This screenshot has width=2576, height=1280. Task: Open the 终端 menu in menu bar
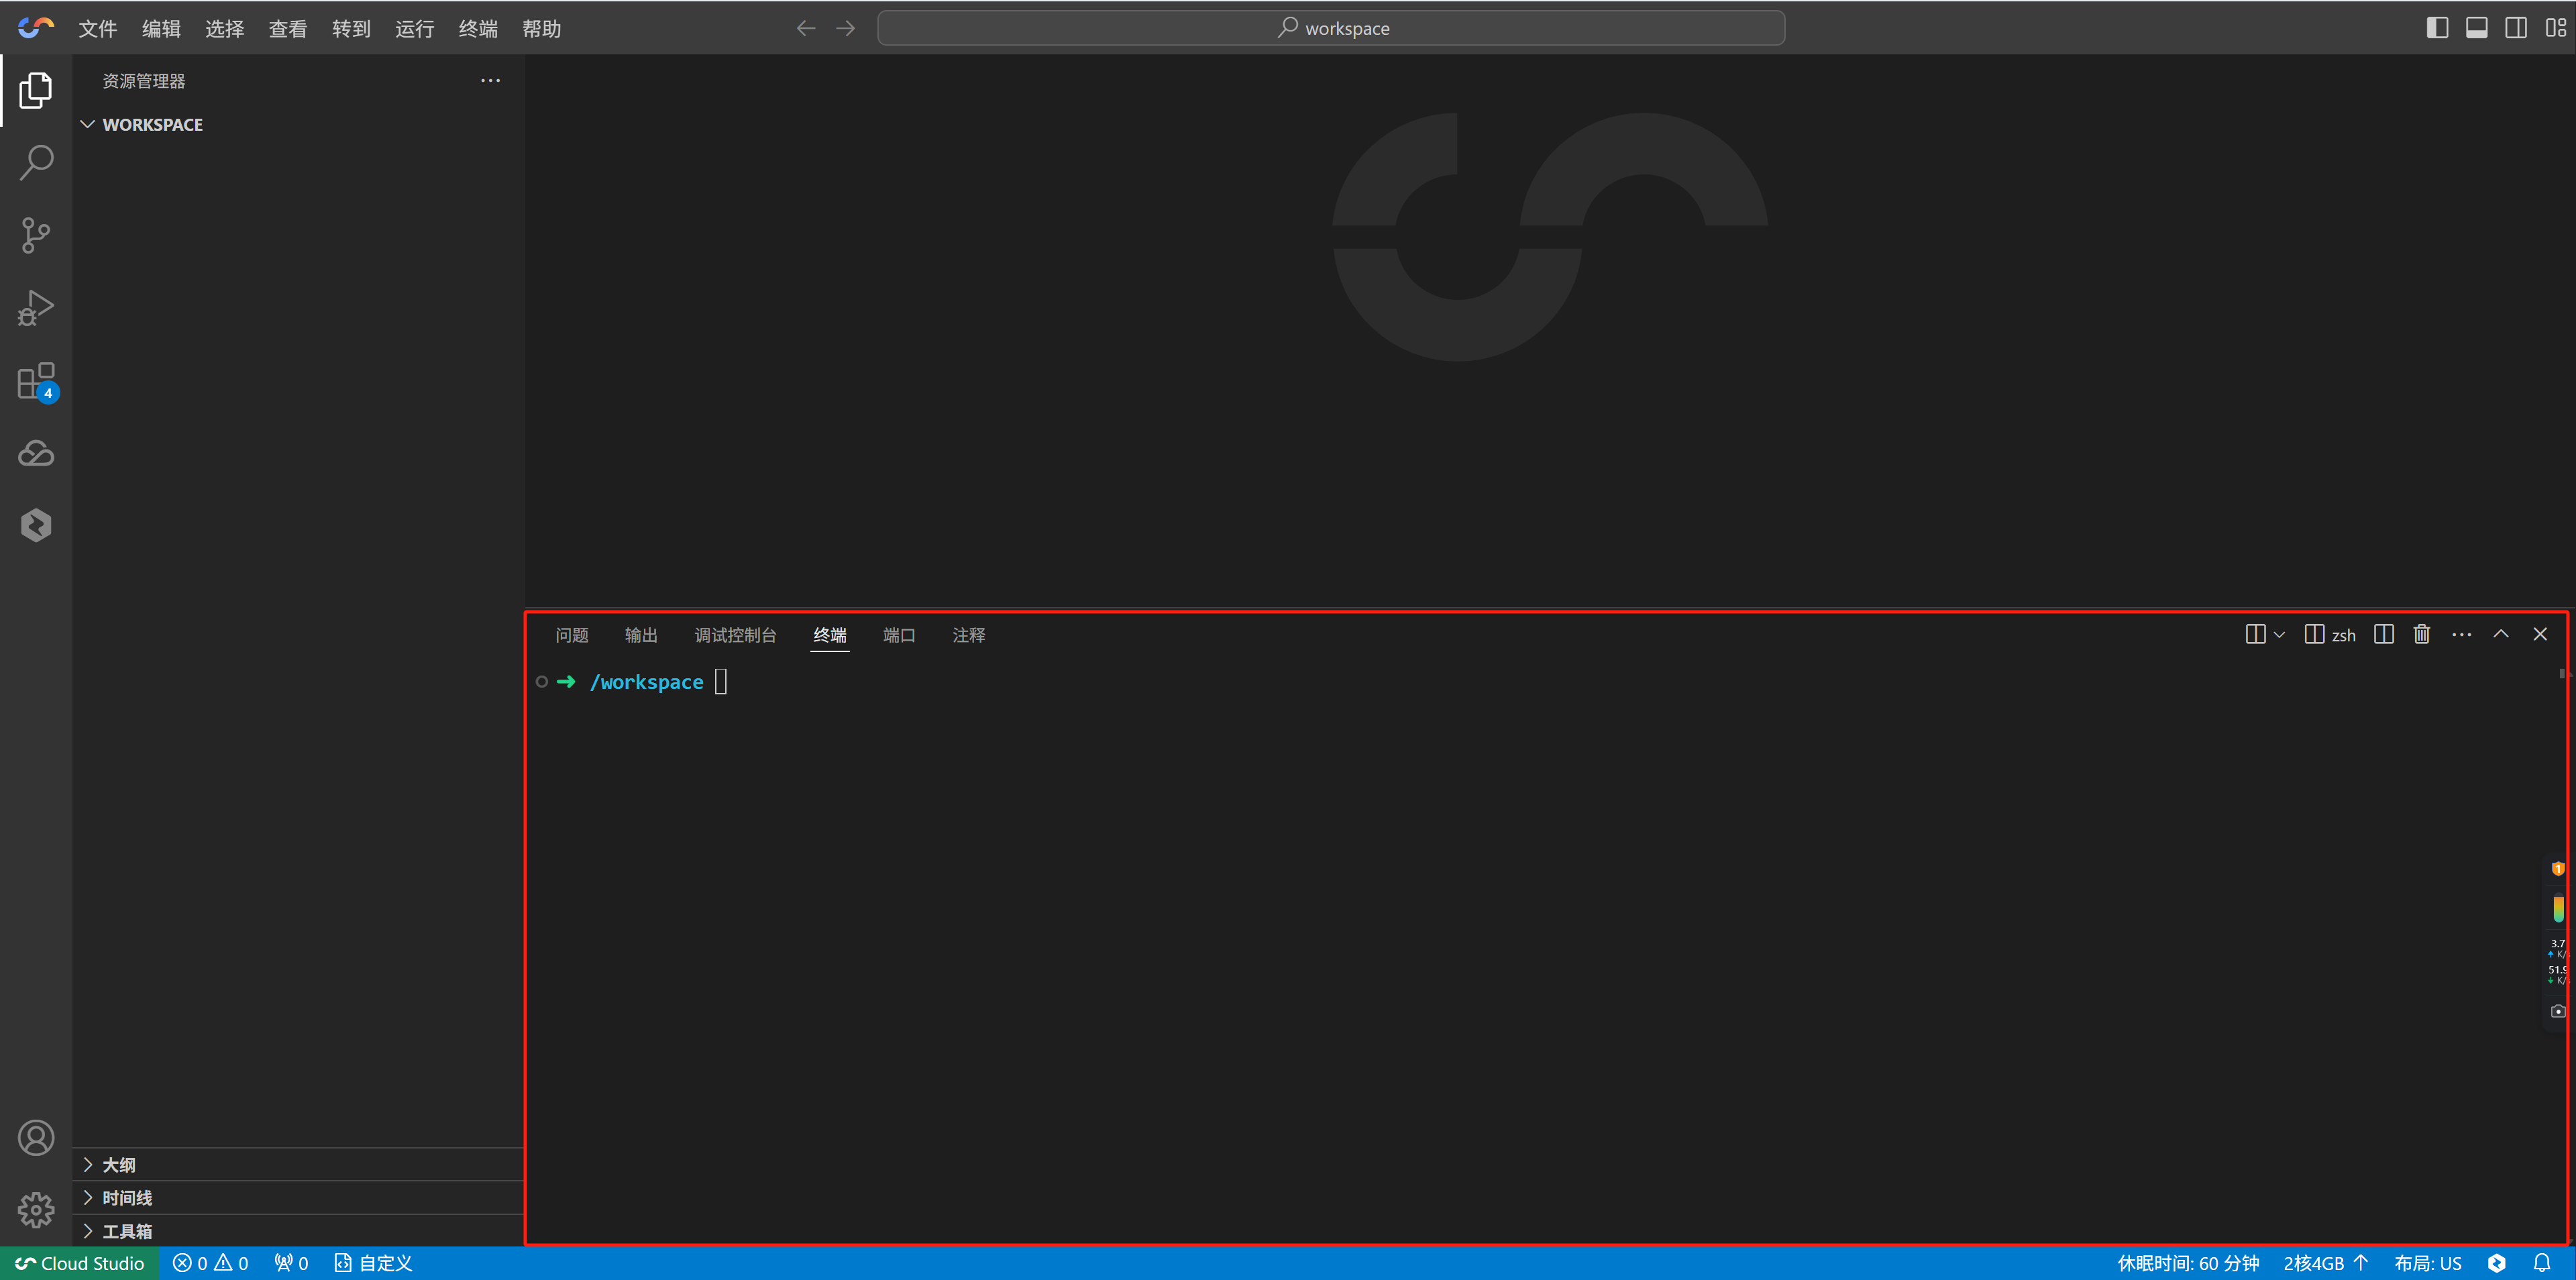478,29
